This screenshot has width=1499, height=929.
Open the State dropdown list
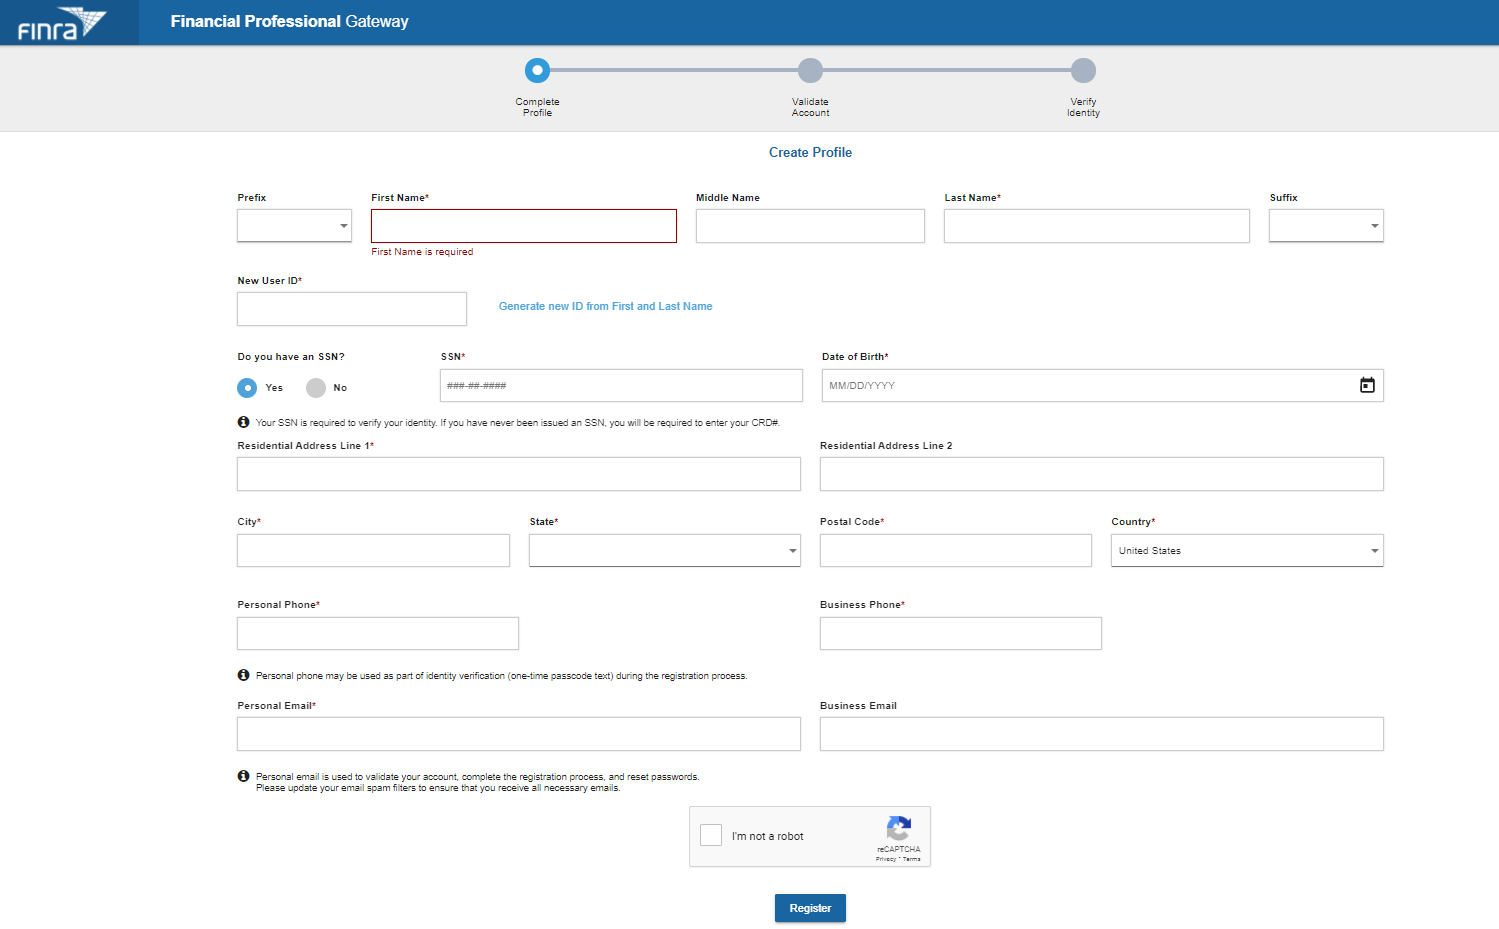664,550
